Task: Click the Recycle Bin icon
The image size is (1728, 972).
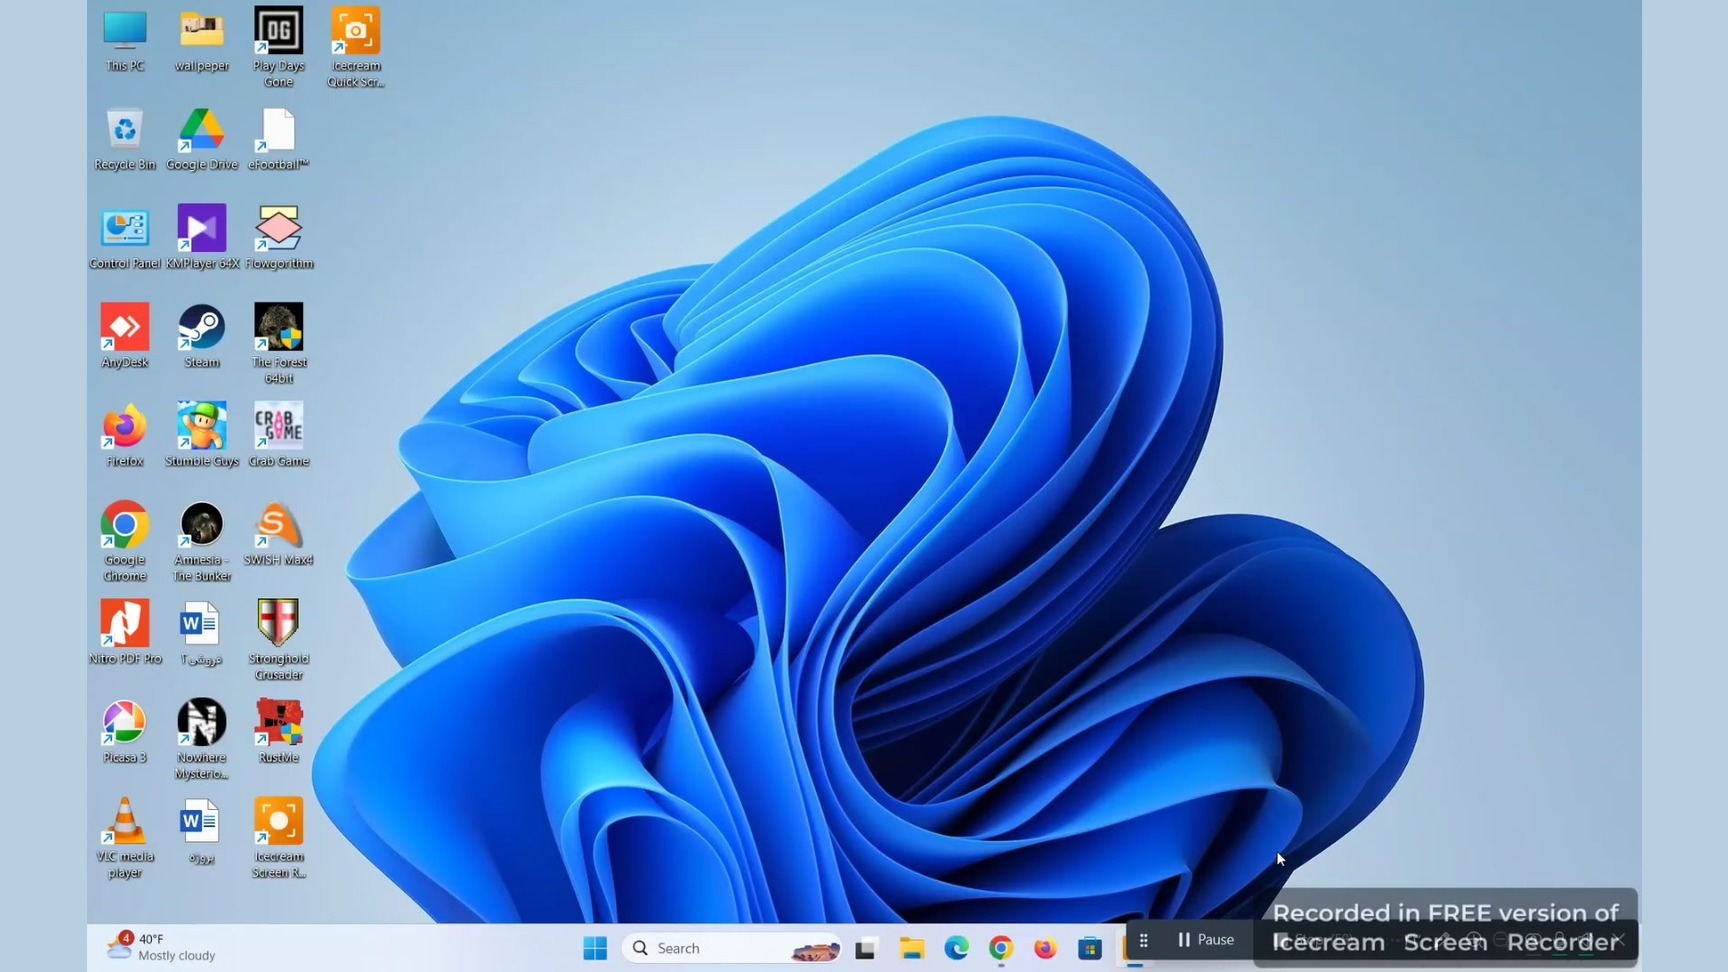Action: tap(124, 130)
